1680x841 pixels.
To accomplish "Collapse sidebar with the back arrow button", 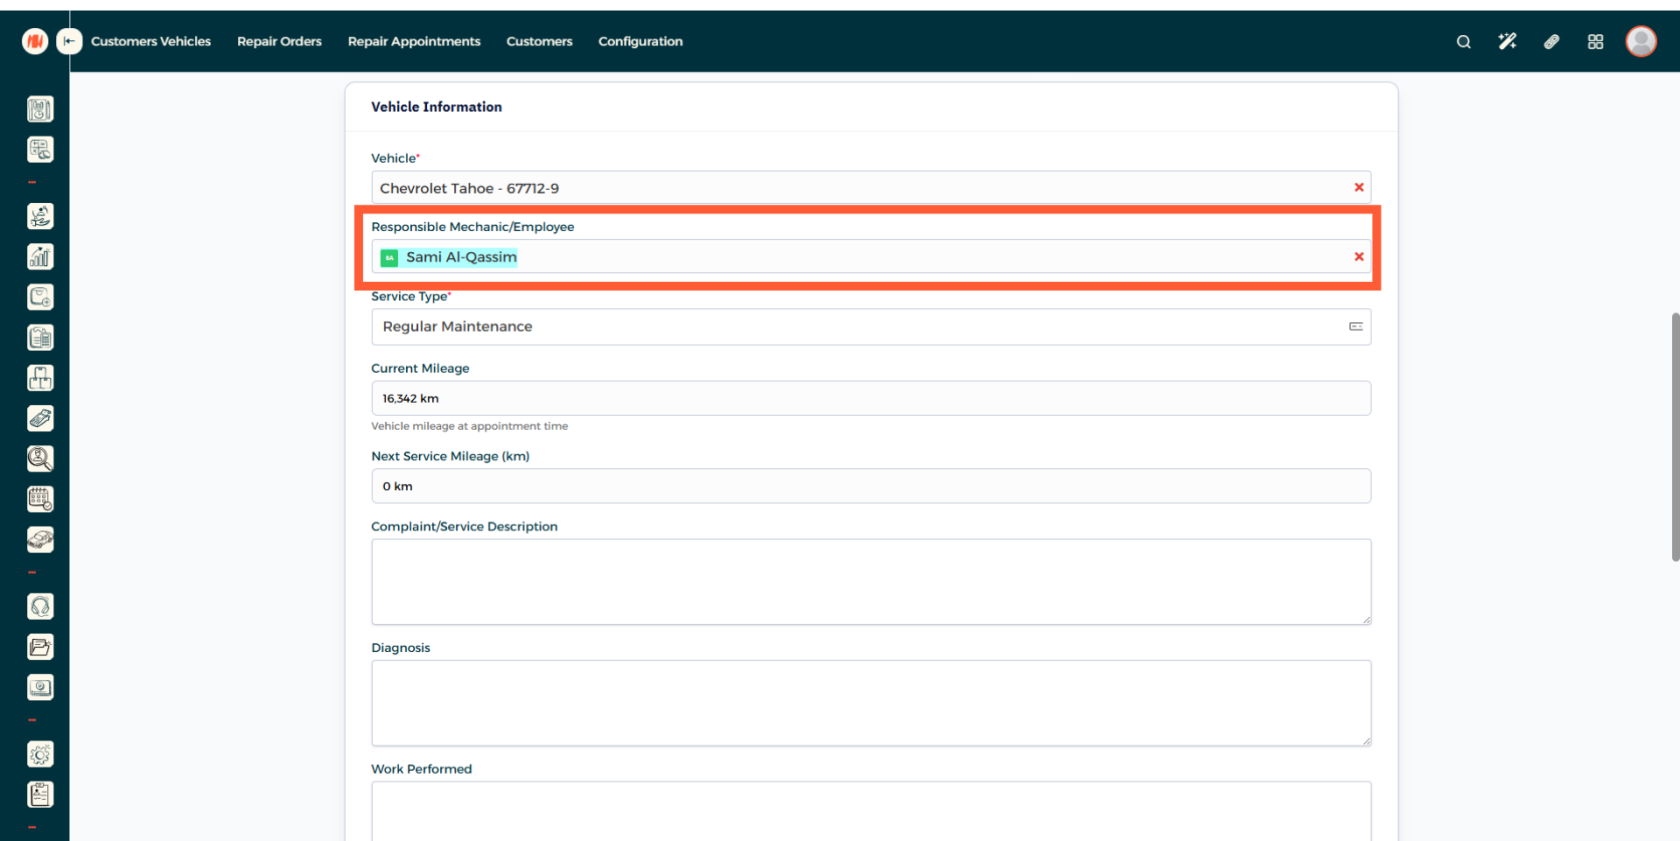I will pyautogui.click(x=69, y=41).
